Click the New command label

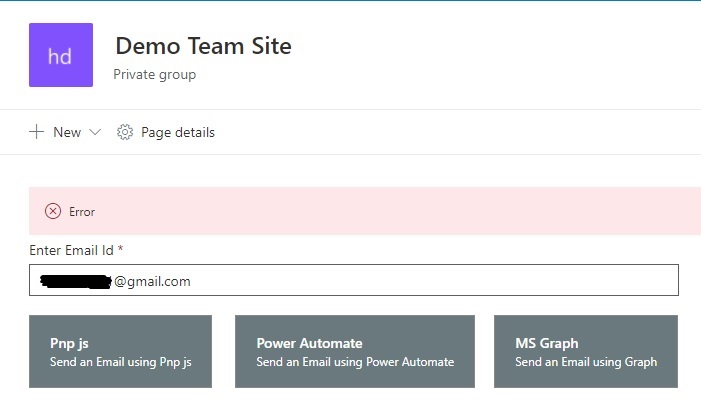tap(67, 132)
